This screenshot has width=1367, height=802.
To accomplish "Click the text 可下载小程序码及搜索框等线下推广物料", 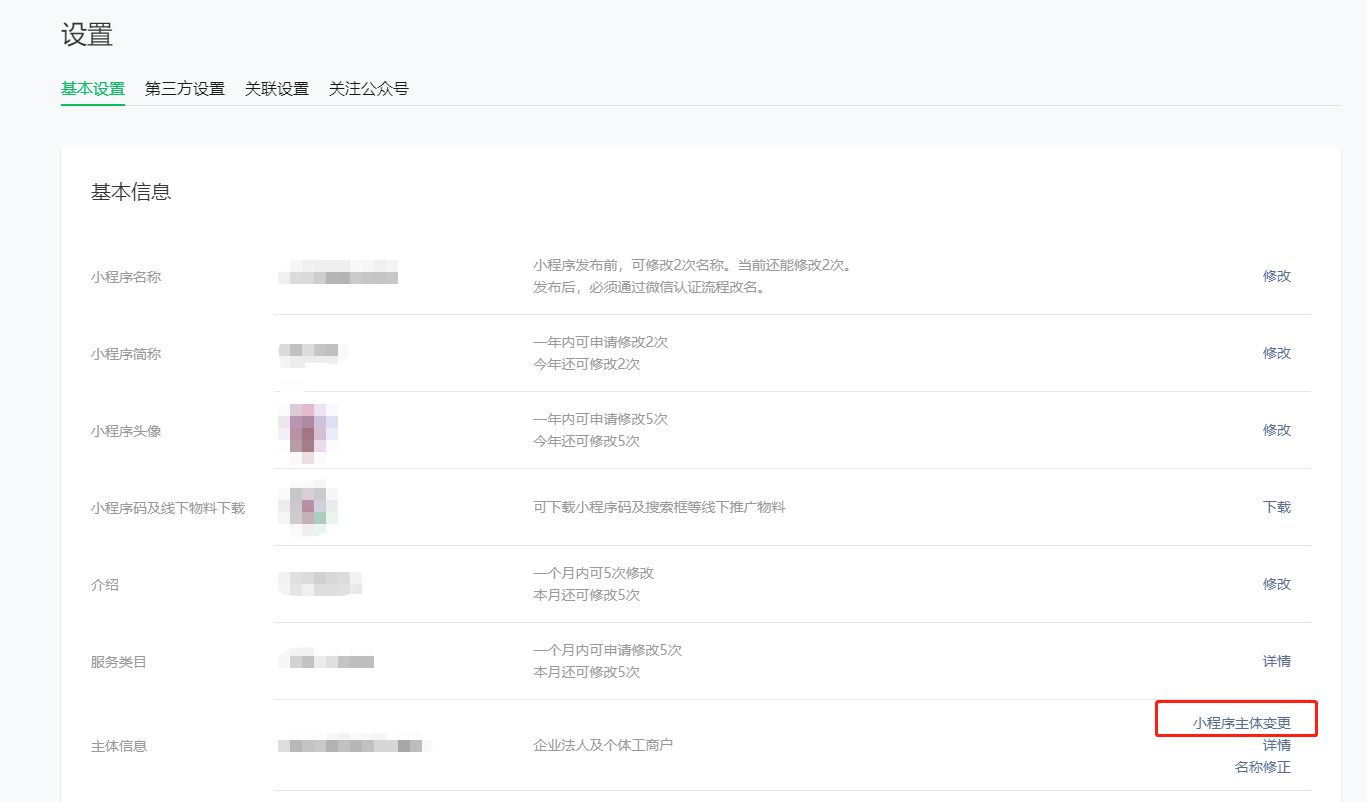I will click(x=660, y=507).
